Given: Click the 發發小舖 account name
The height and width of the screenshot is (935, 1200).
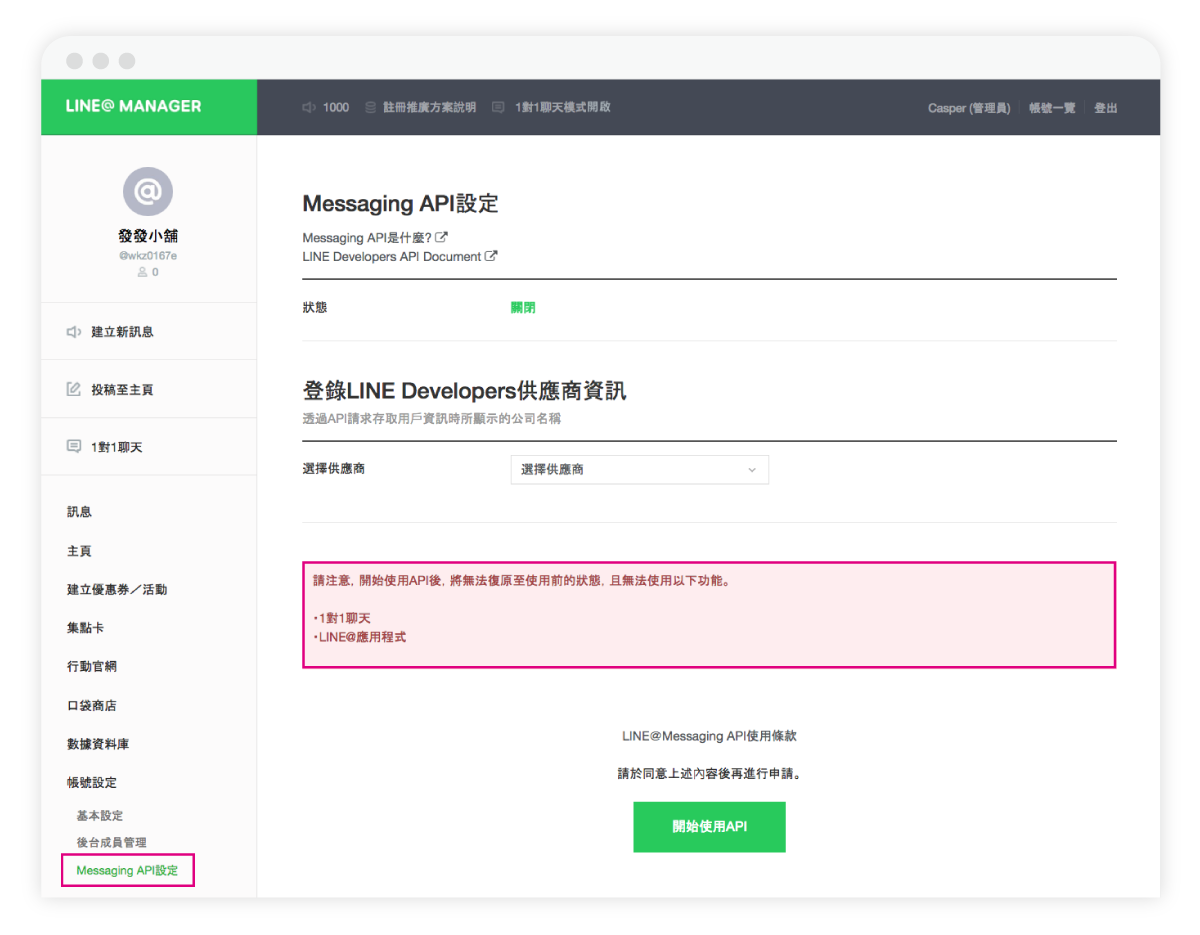Looking at the screenshot, I should tap(148, 236).
